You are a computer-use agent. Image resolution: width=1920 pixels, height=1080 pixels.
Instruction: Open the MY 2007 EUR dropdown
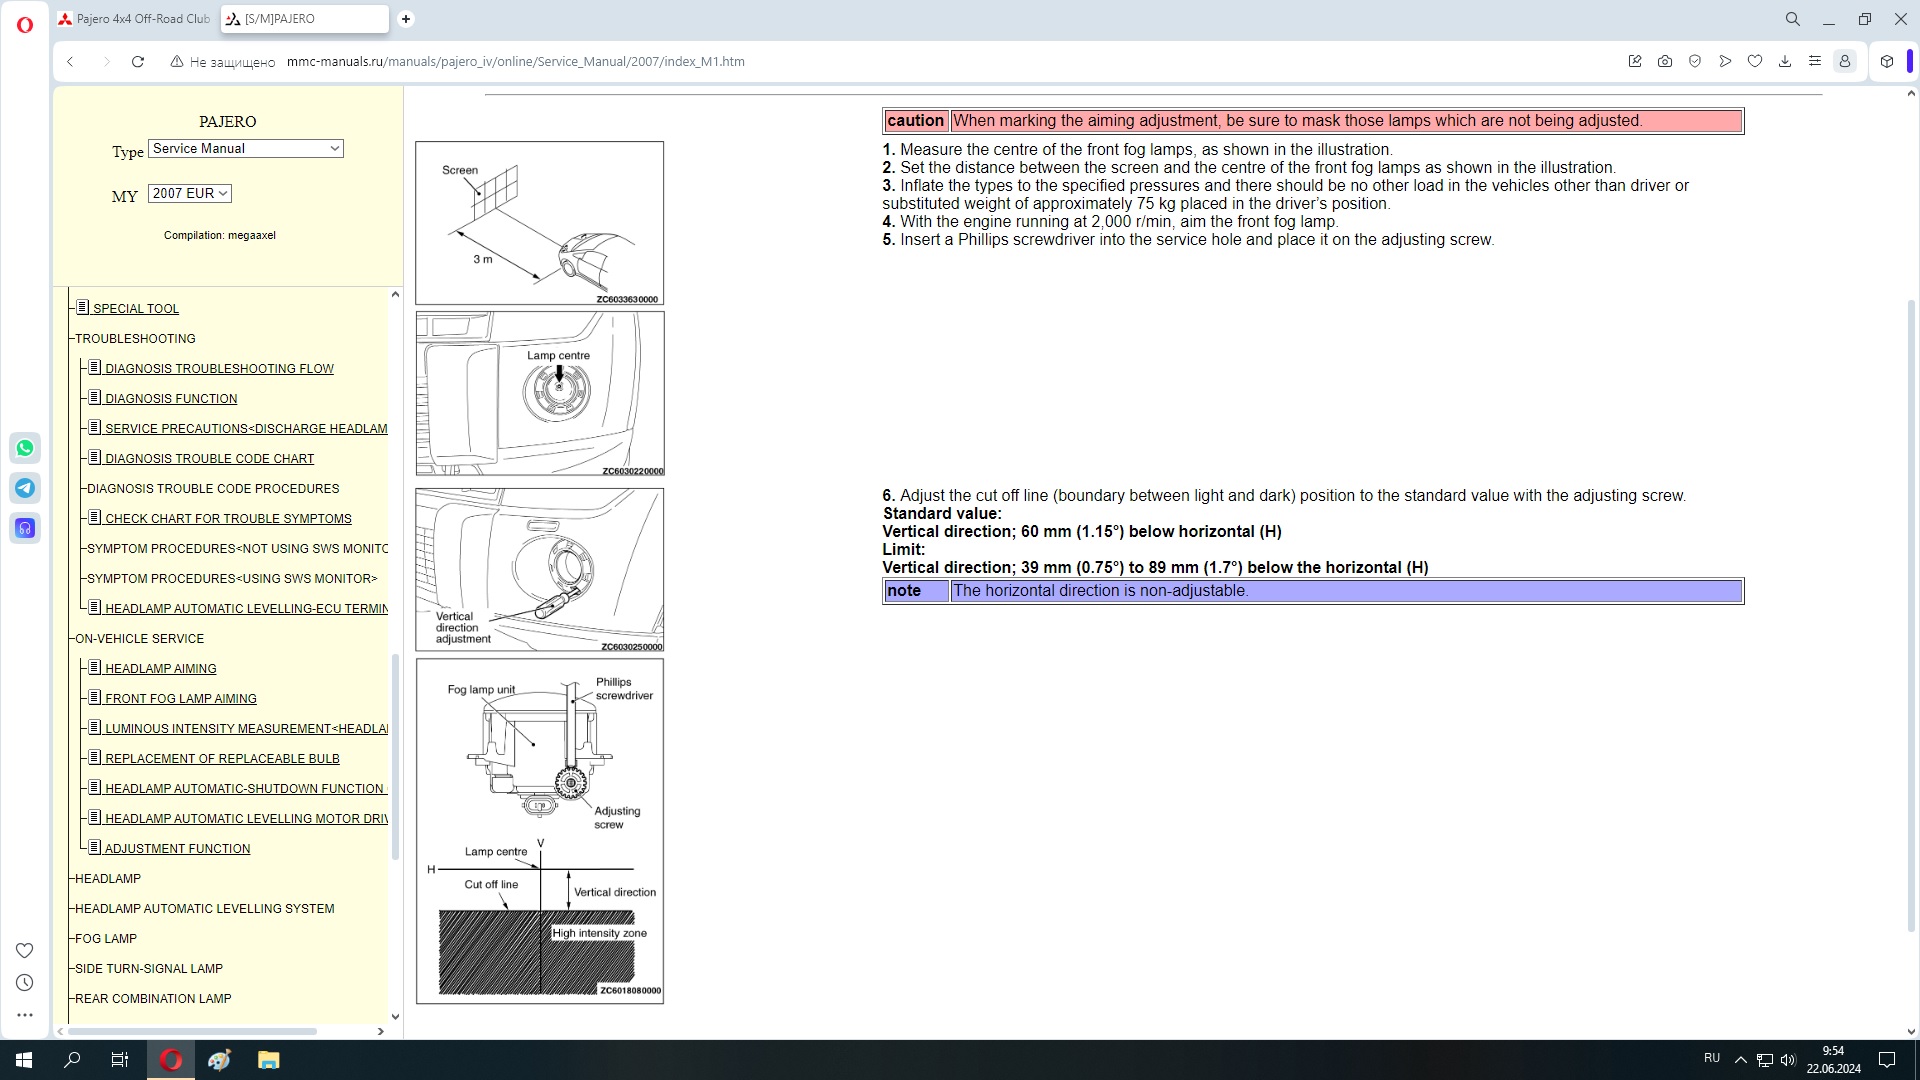(x=189, y=193)
